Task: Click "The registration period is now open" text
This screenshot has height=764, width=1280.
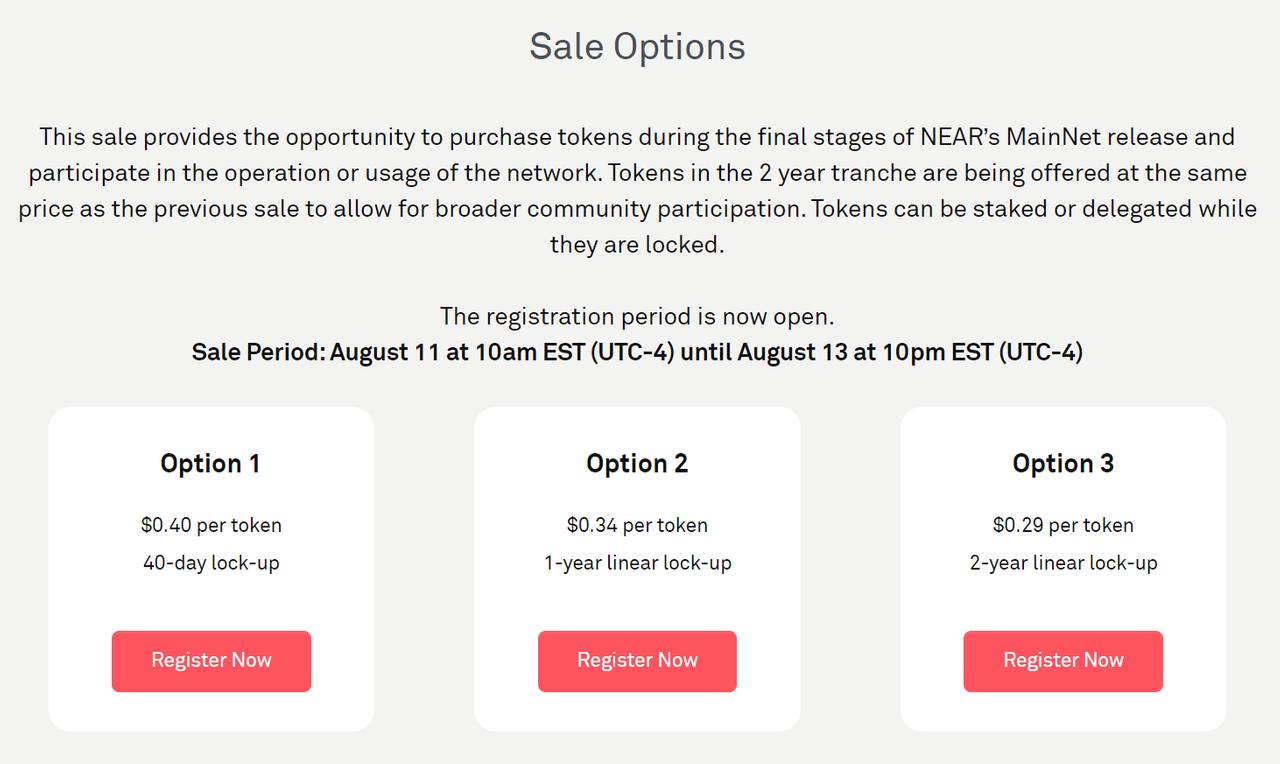Action: coord(637,317)
